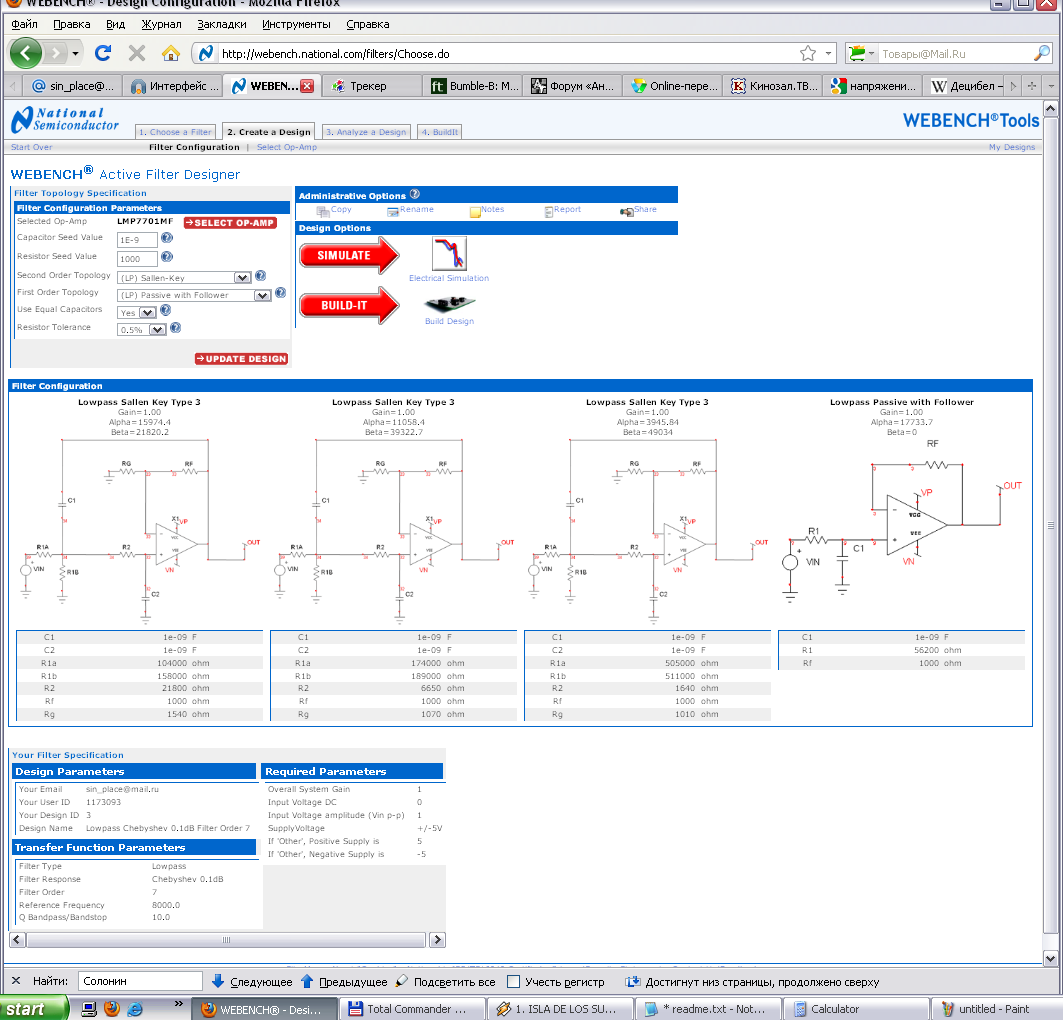
Task: Switch to Calculator taskbar item
Action: point(856,1009)
